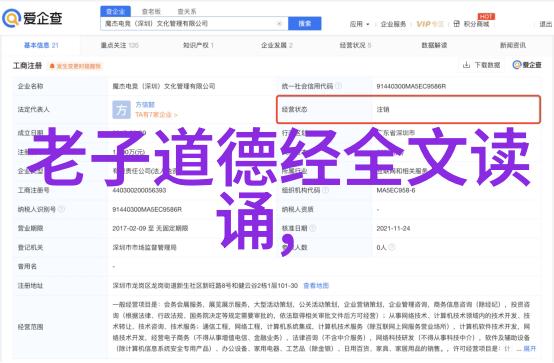Click the 工商注册 section heading
This screenshot has width=554, height=363.
coord(27,66)
